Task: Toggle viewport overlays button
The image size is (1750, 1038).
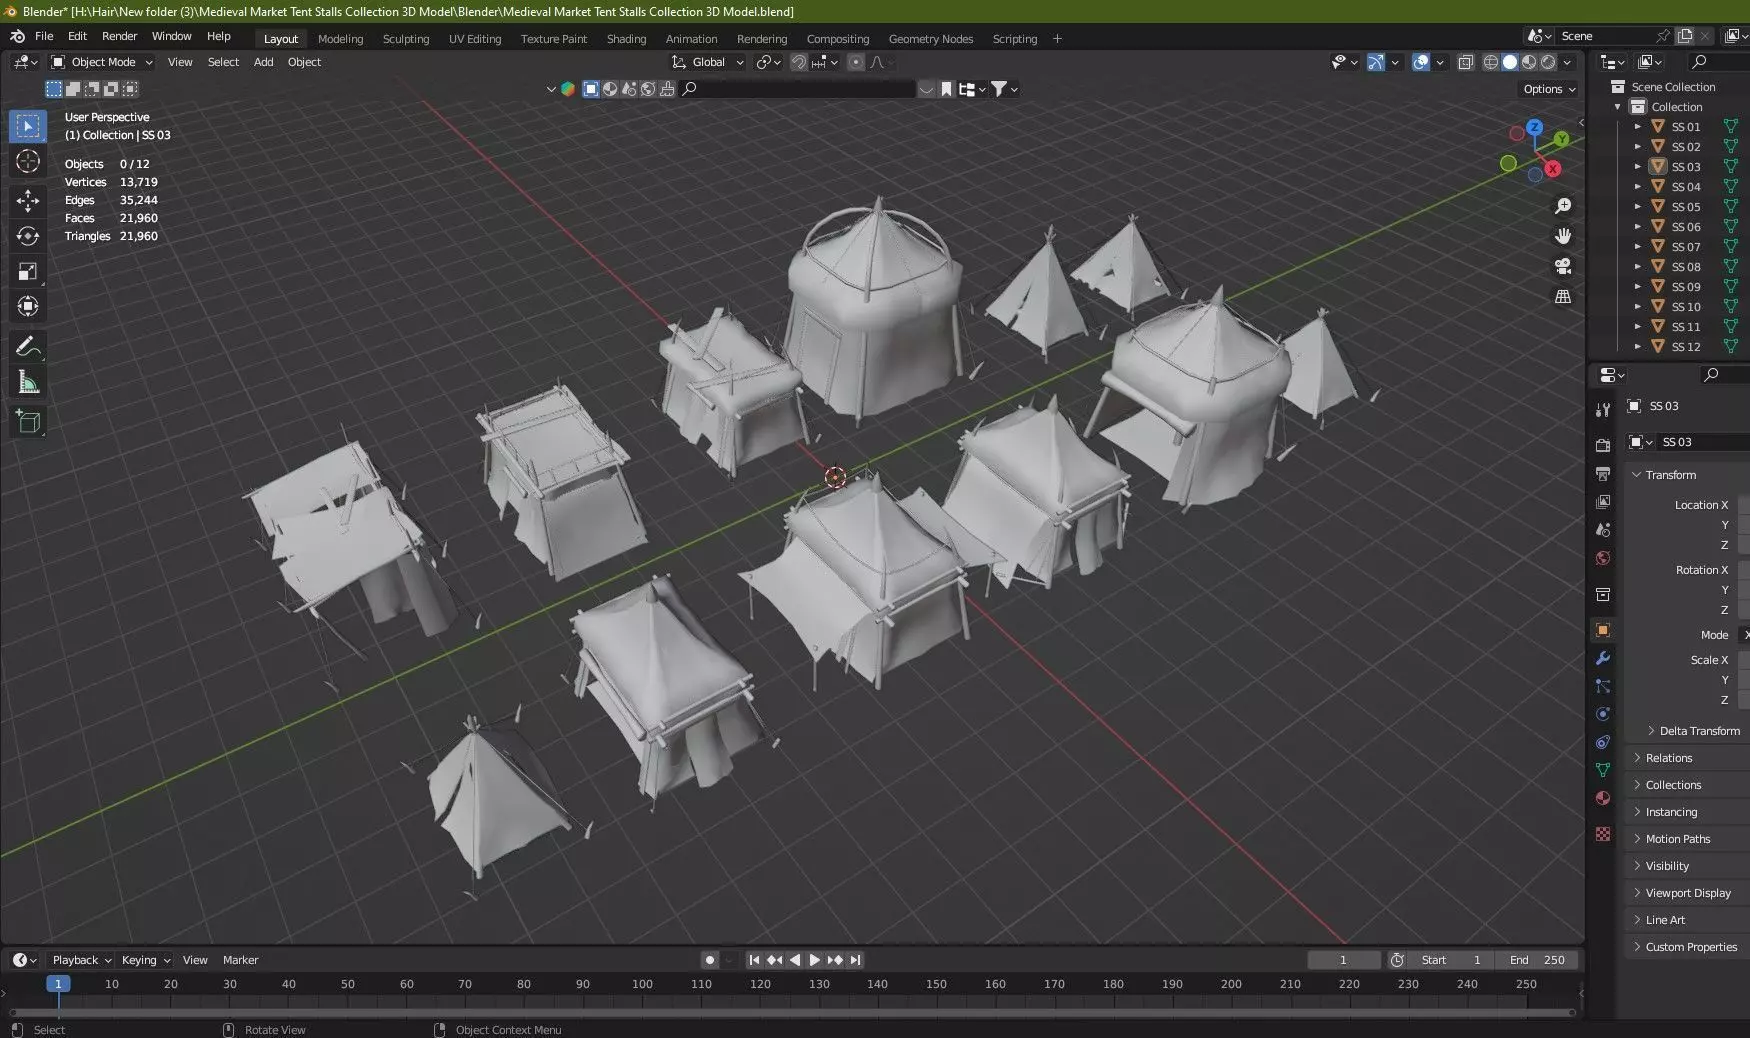Action: tap(1420, 62)
